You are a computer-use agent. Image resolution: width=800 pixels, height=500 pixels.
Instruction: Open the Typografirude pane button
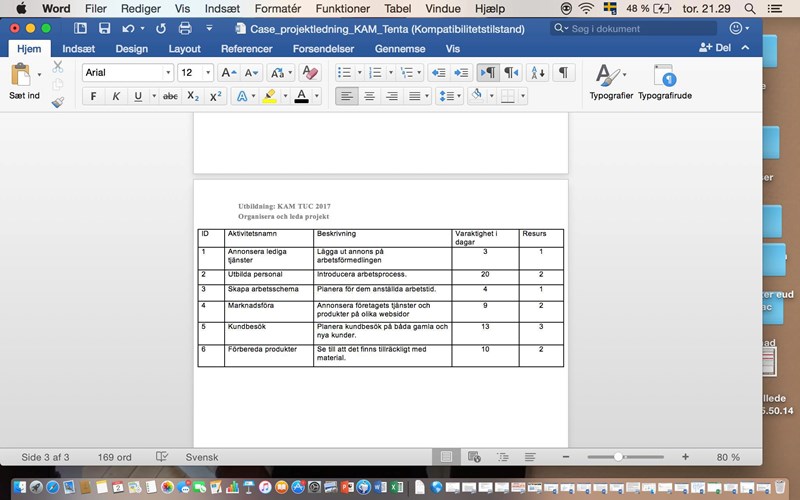(665, 81)
